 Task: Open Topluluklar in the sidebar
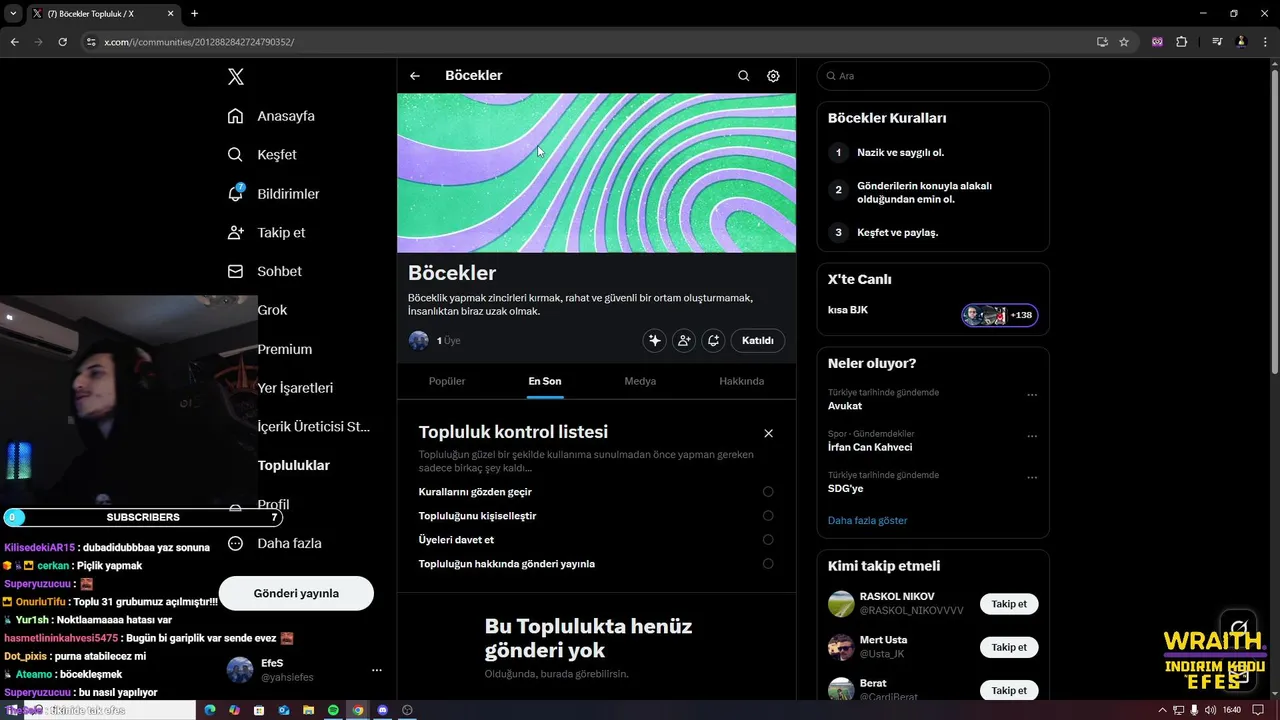(293, 466)
